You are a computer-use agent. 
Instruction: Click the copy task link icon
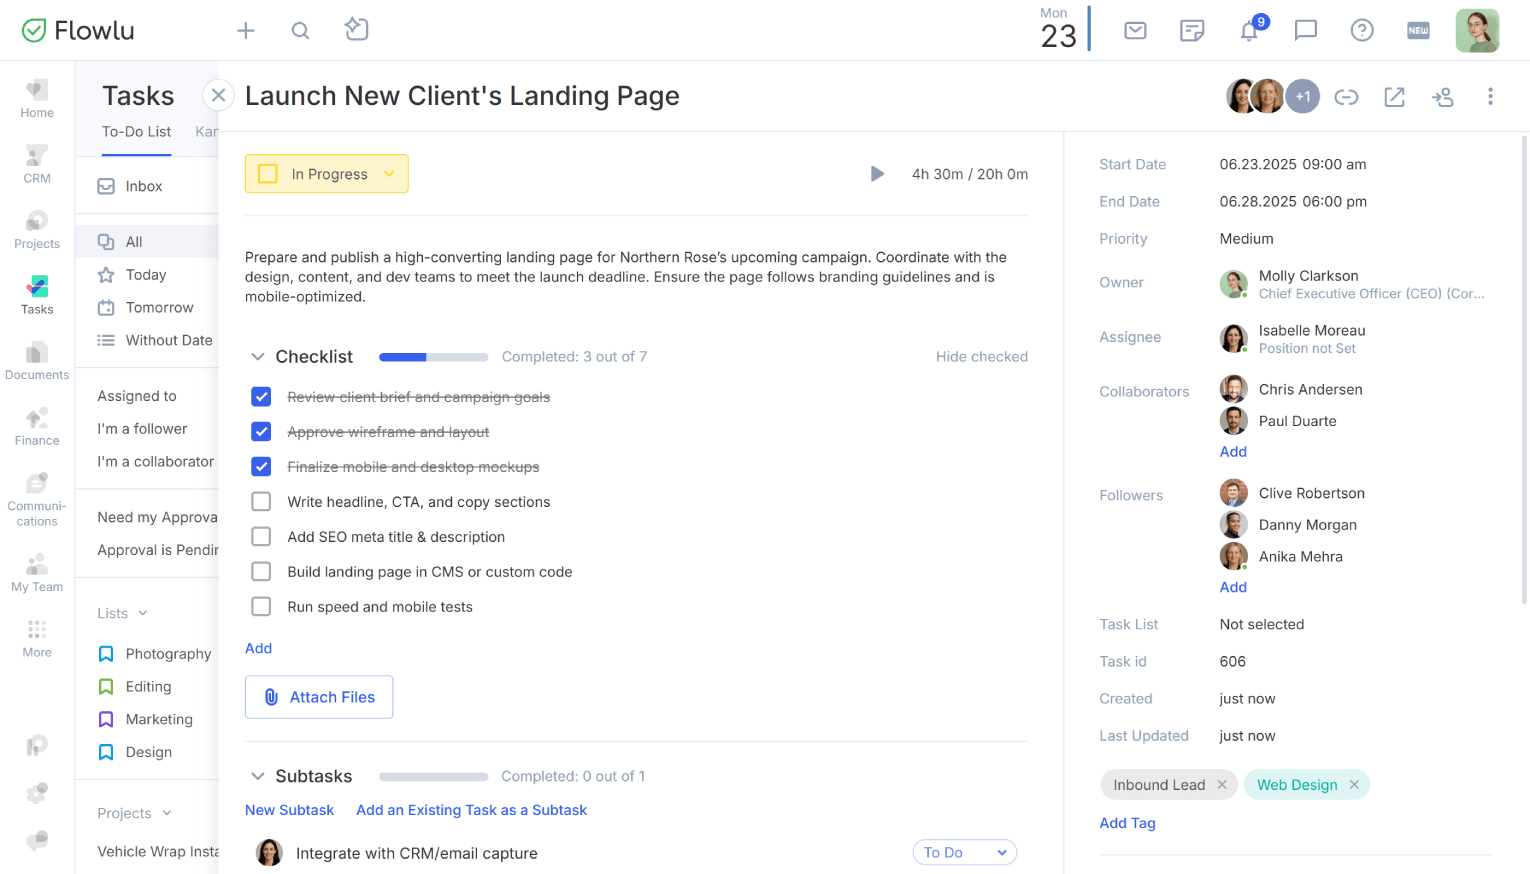1346,97
